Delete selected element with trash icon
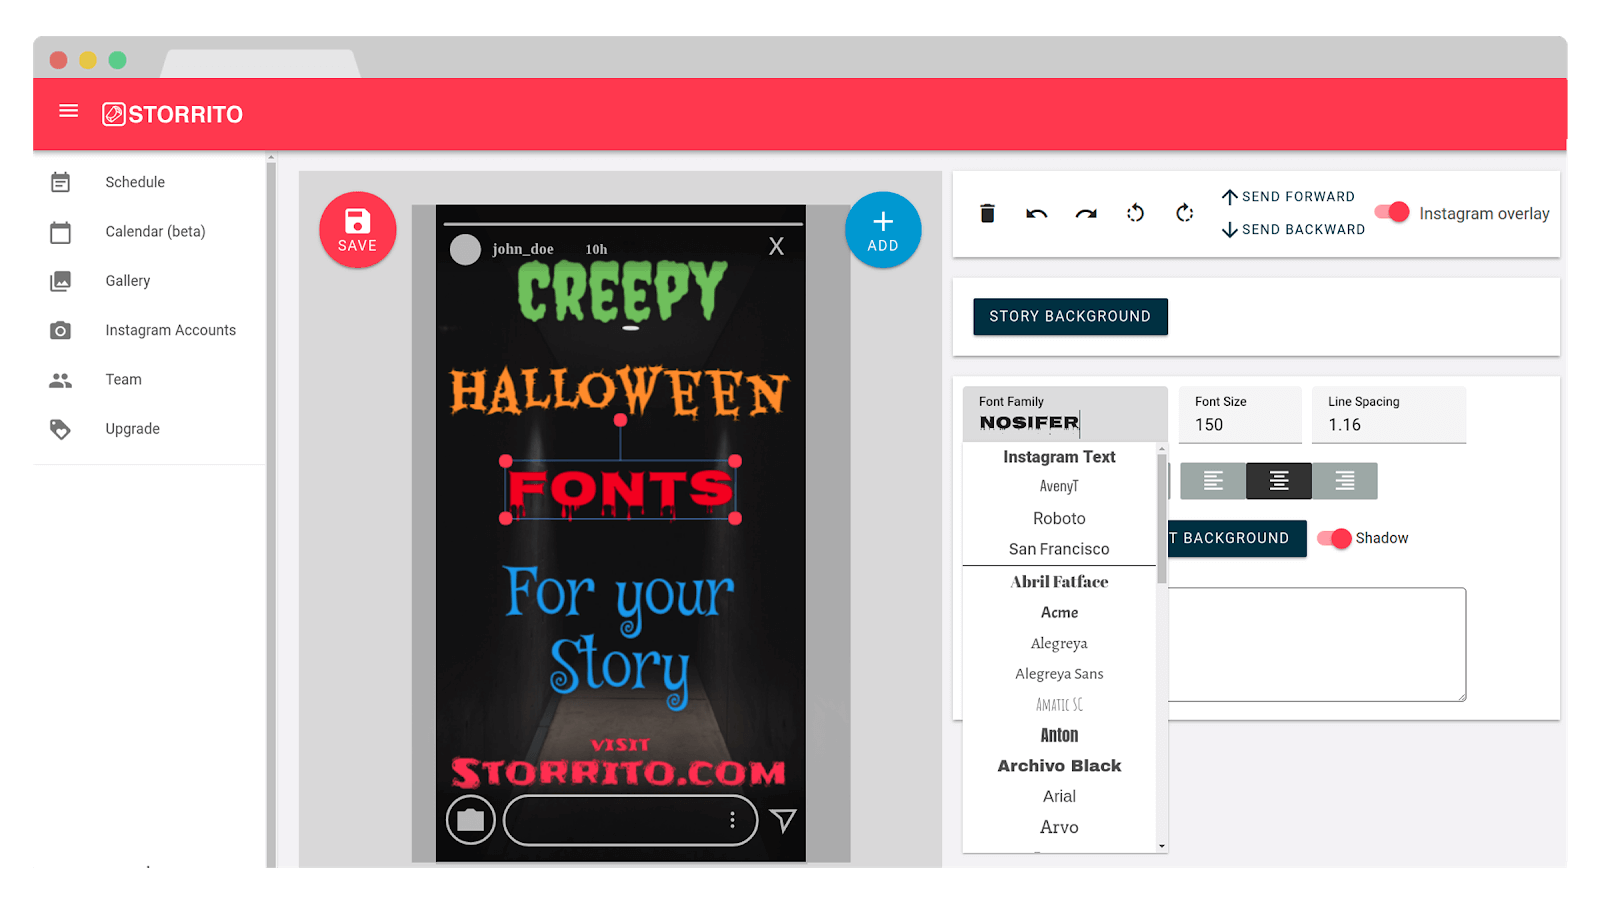This screenshot has width=1600, height=901. (x=987, y=213)
